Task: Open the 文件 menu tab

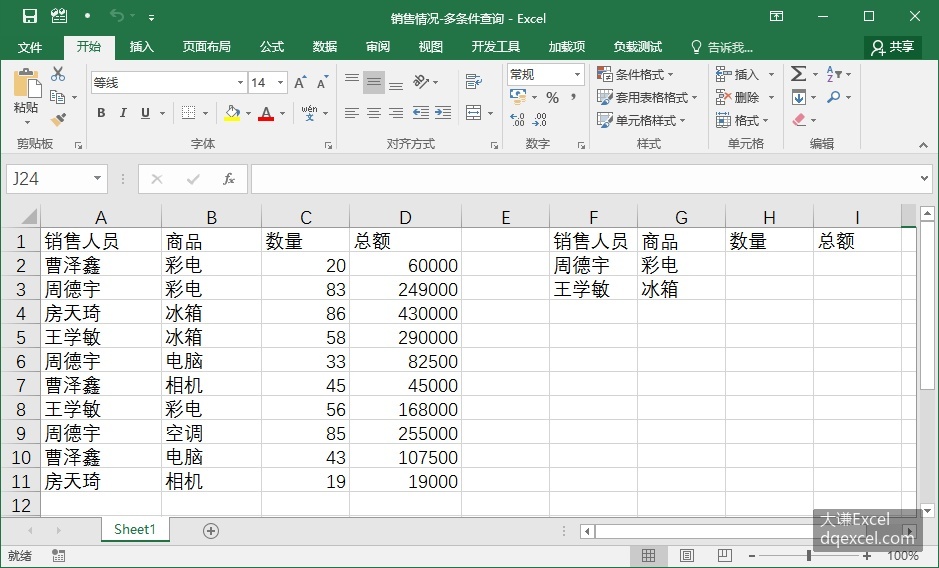Action: 30,47
